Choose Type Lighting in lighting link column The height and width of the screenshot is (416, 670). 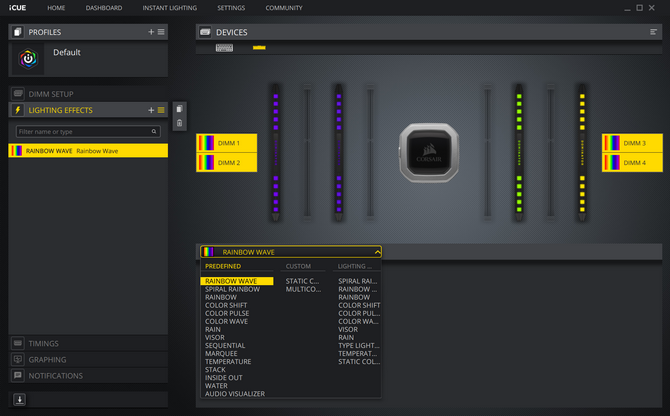coord(359,346)
